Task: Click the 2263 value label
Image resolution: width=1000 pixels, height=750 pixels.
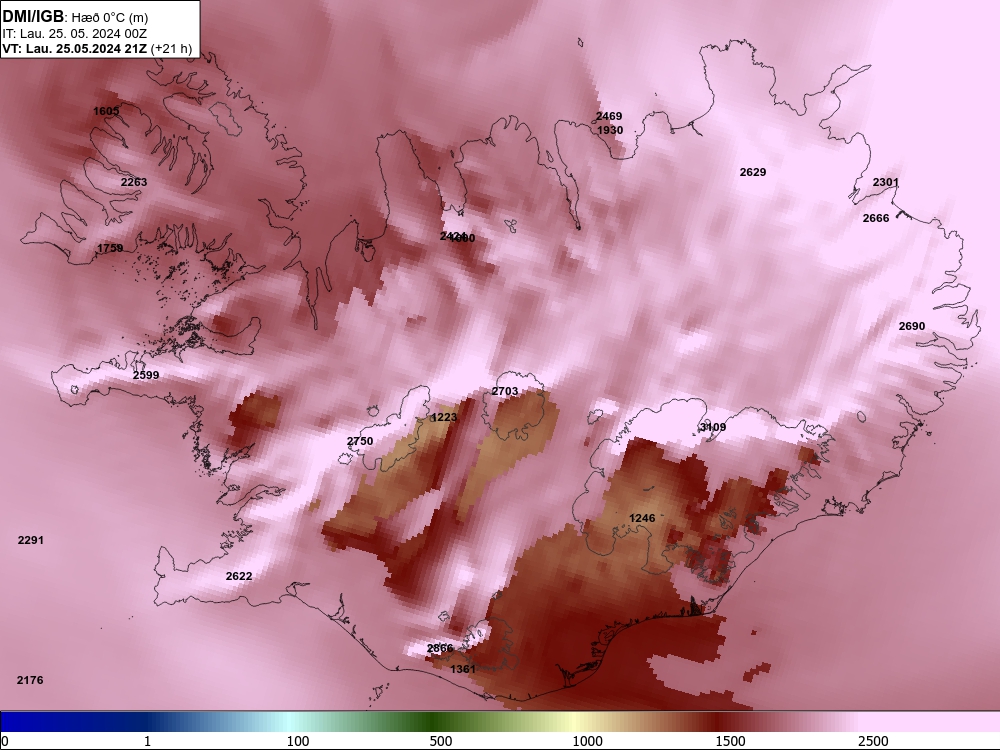Action: point(134,182)
